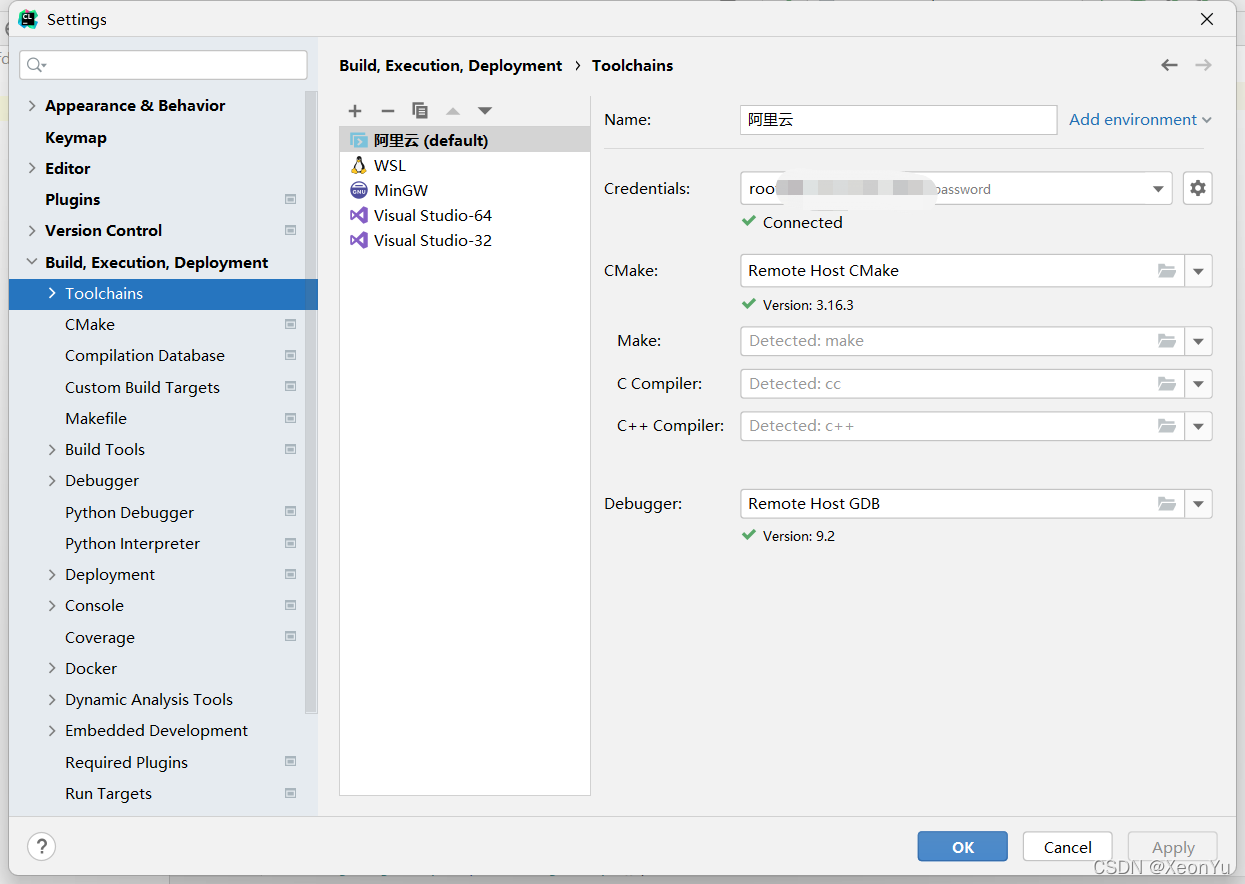
Task: Click the settings search field
Action: tap(163, 65)
